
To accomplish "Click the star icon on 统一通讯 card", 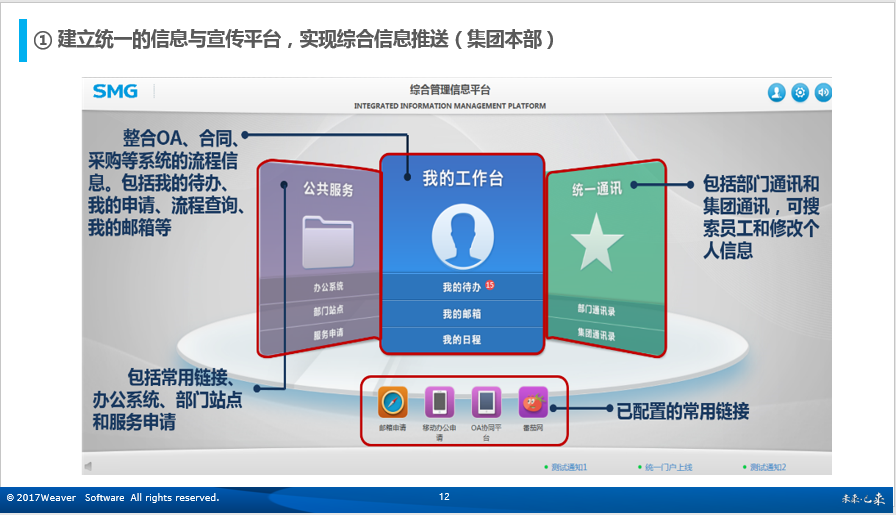I will 597,242.
